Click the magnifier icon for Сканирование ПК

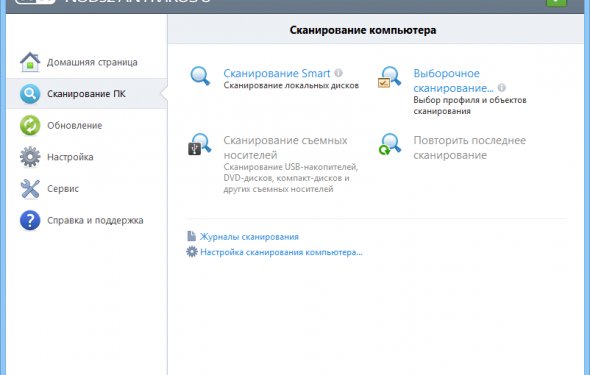point(30,94)
